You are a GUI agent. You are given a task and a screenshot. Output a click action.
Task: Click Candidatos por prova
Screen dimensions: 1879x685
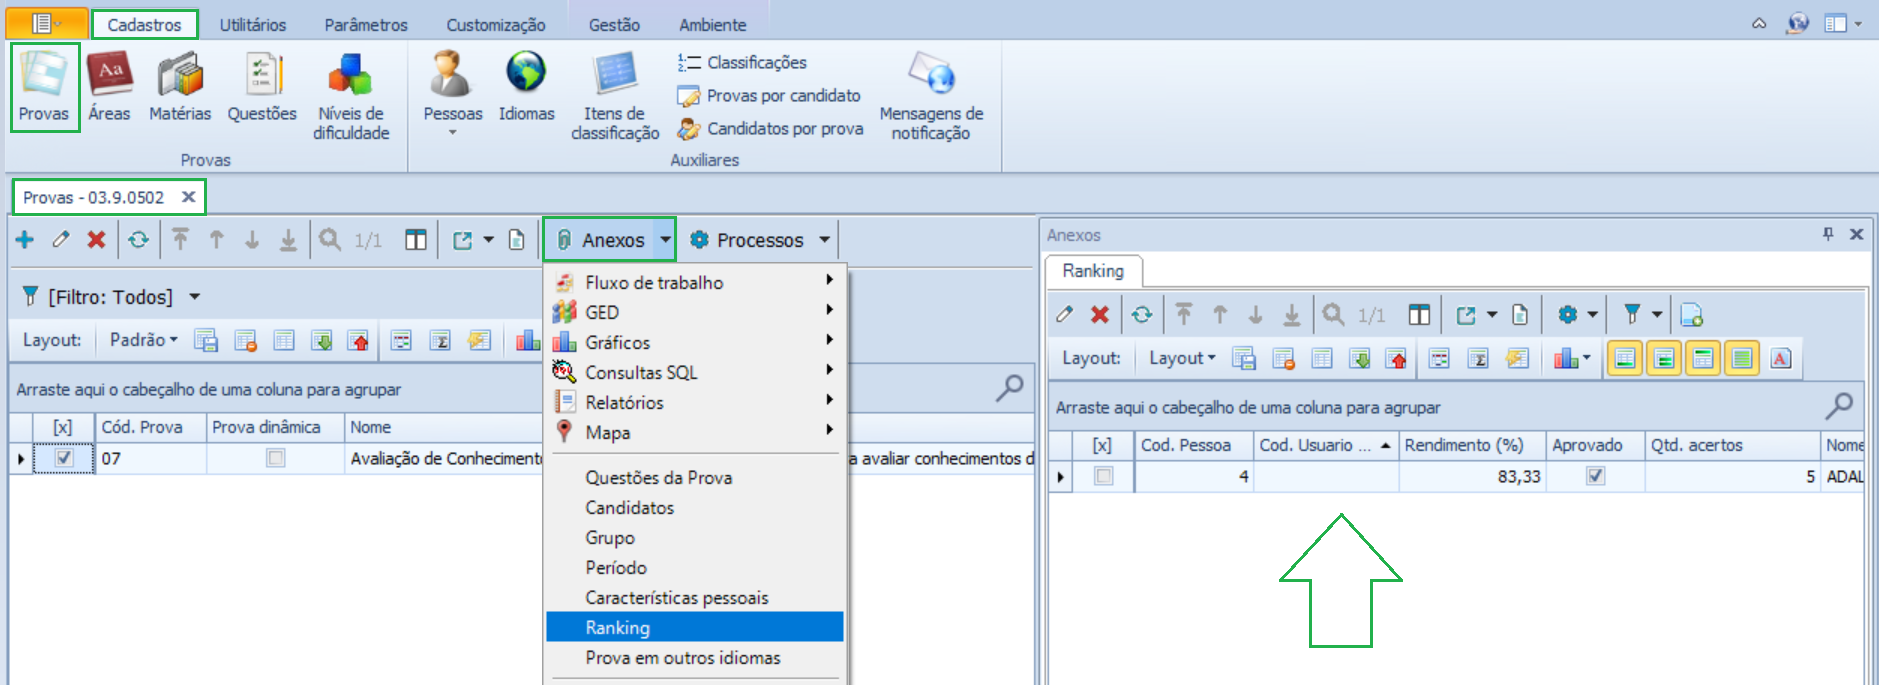770,128
